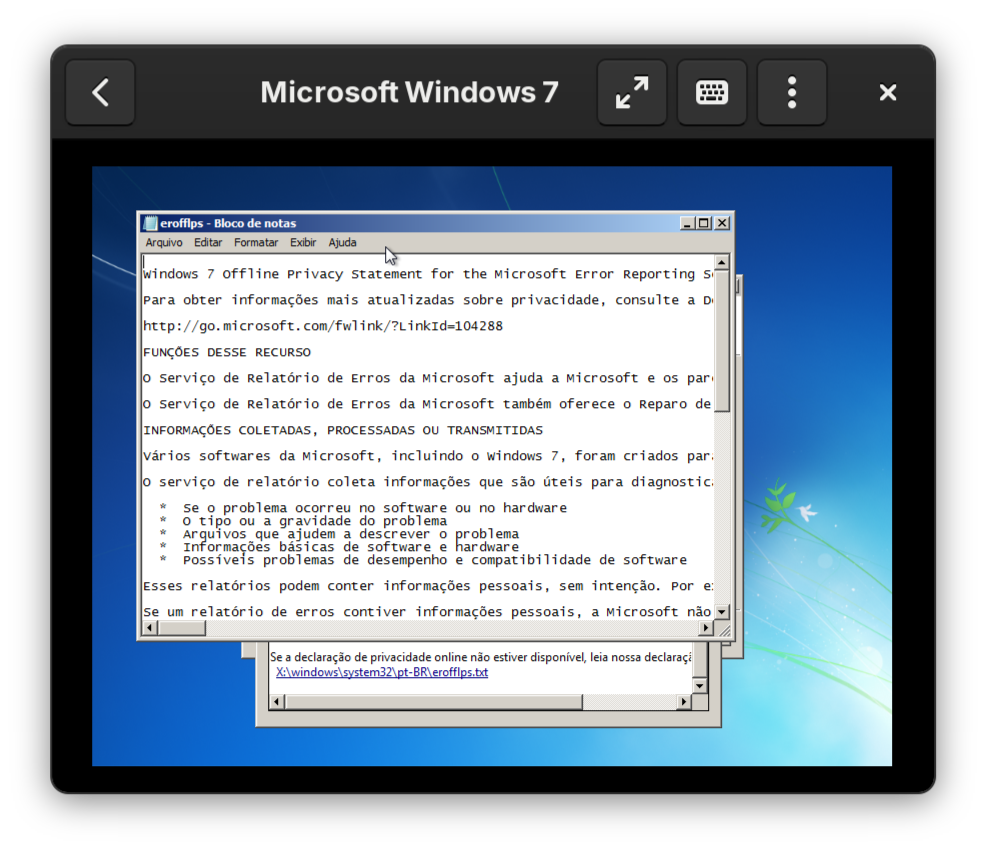Click the bullet 'Arquivos que ajudem a descrever o problema'
Screen dimensions: 986x850
(x=350, y=534)
